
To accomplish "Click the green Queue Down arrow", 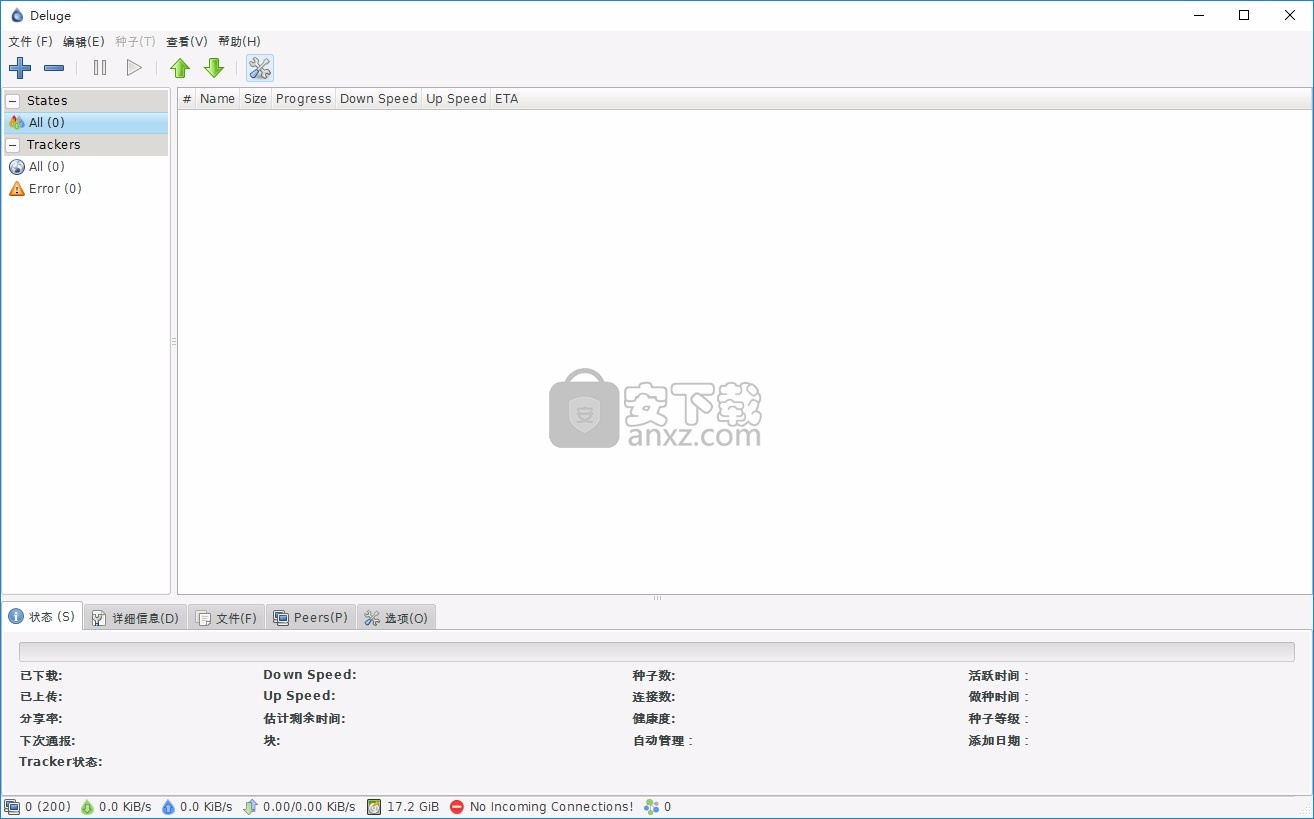I will (214, 68).
